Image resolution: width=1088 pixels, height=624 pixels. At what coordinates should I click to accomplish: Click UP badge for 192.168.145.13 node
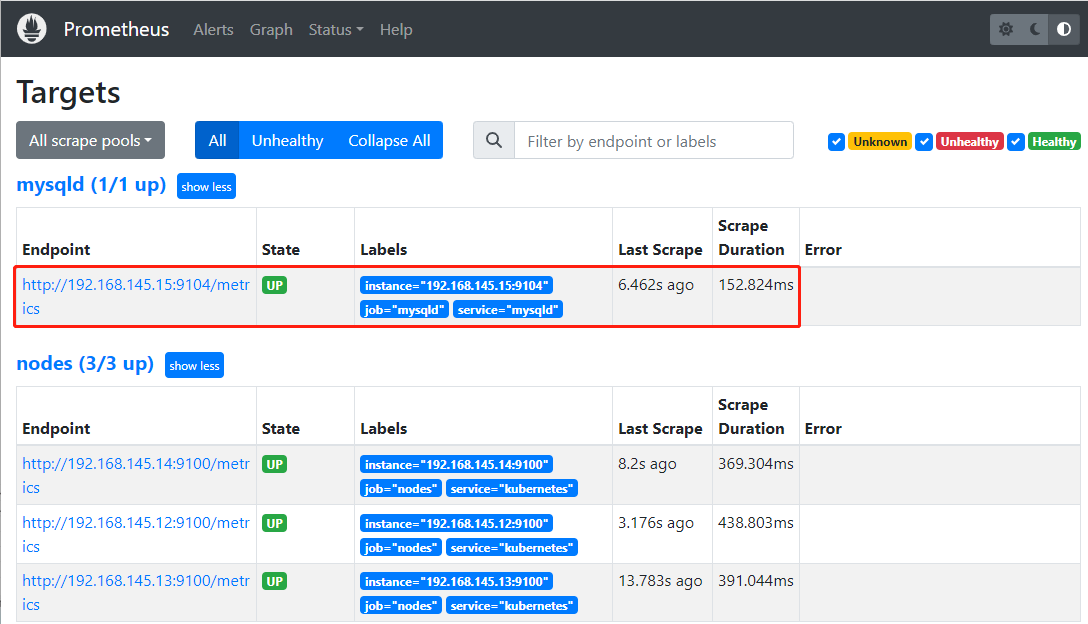pyautogui.click(x=275, y=582)
